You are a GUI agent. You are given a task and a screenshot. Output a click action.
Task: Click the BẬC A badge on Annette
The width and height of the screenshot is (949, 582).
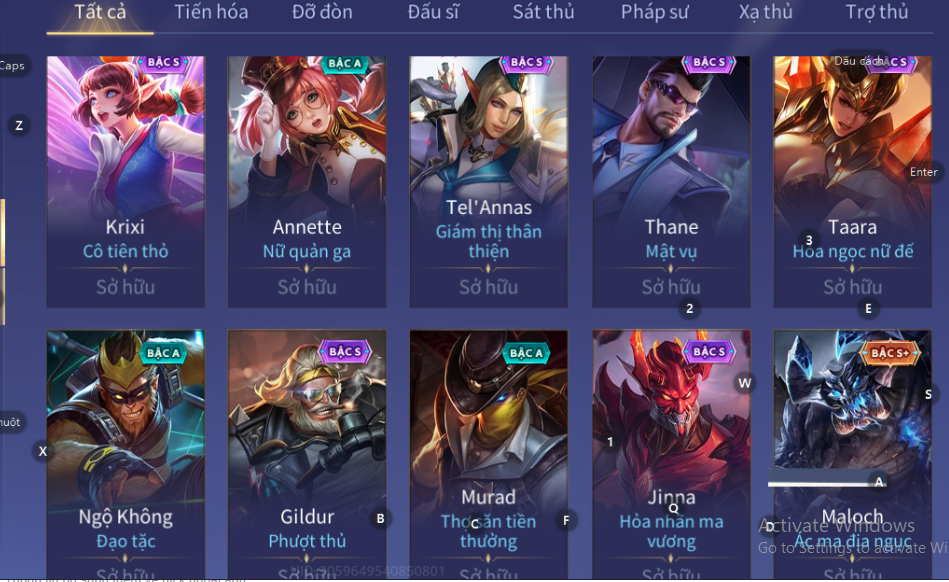tap(344, 64)
